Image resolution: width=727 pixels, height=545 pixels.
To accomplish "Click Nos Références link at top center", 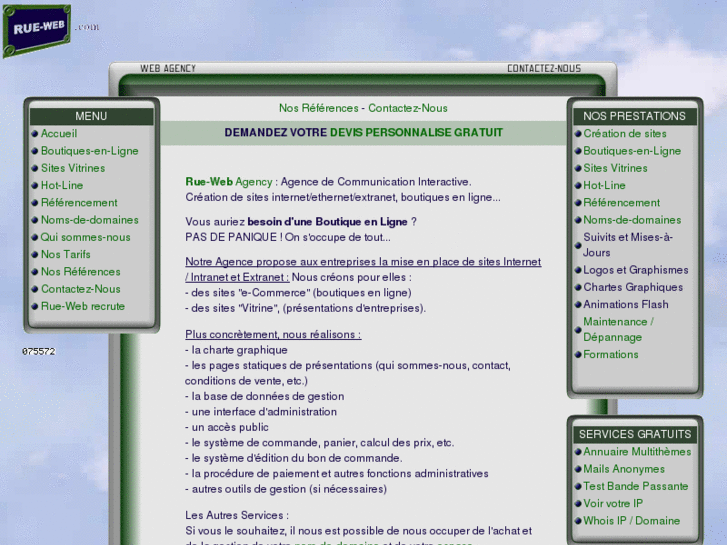I will pos(319,108).
